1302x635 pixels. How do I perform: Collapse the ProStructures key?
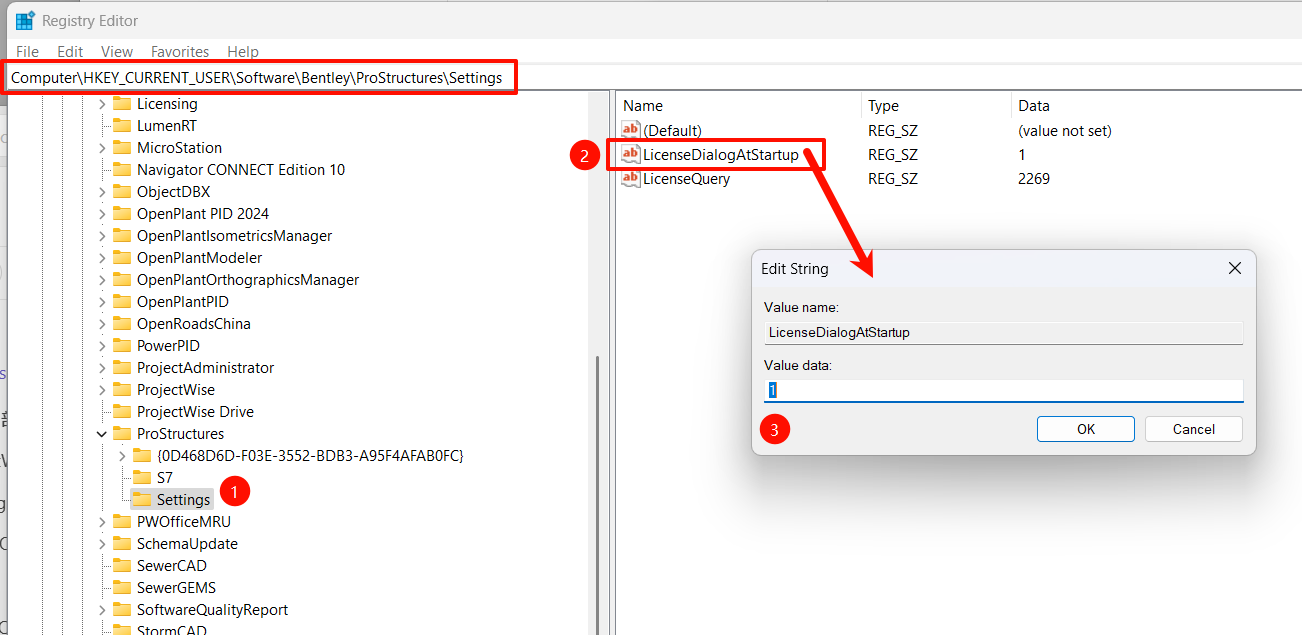(x=102, y=434)
